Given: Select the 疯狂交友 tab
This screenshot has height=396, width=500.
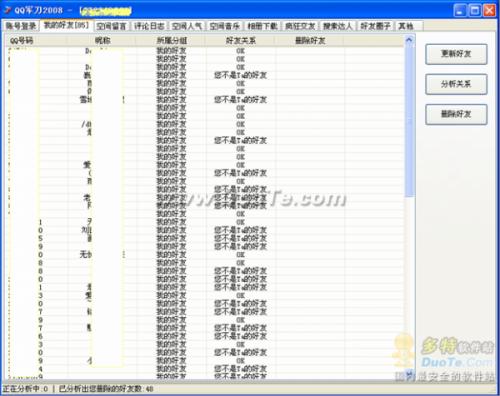Looking at the screenshot, I should 300,26.
